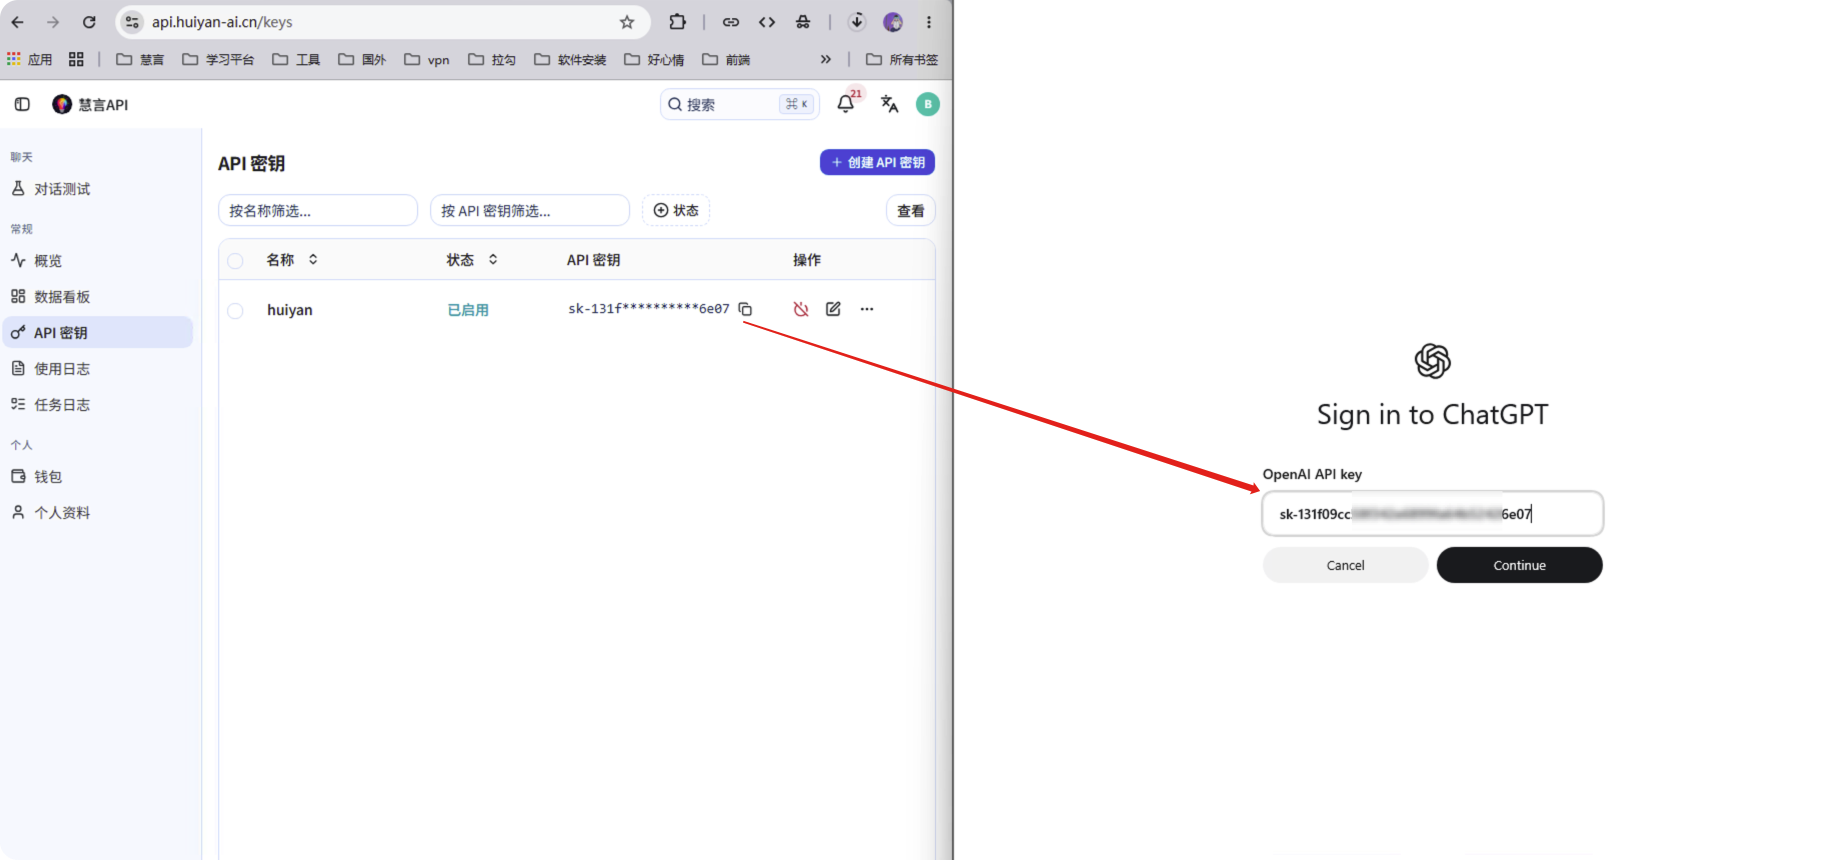Copy the huiyan API key
The image size is (1821, 860).
coord(745,309)
